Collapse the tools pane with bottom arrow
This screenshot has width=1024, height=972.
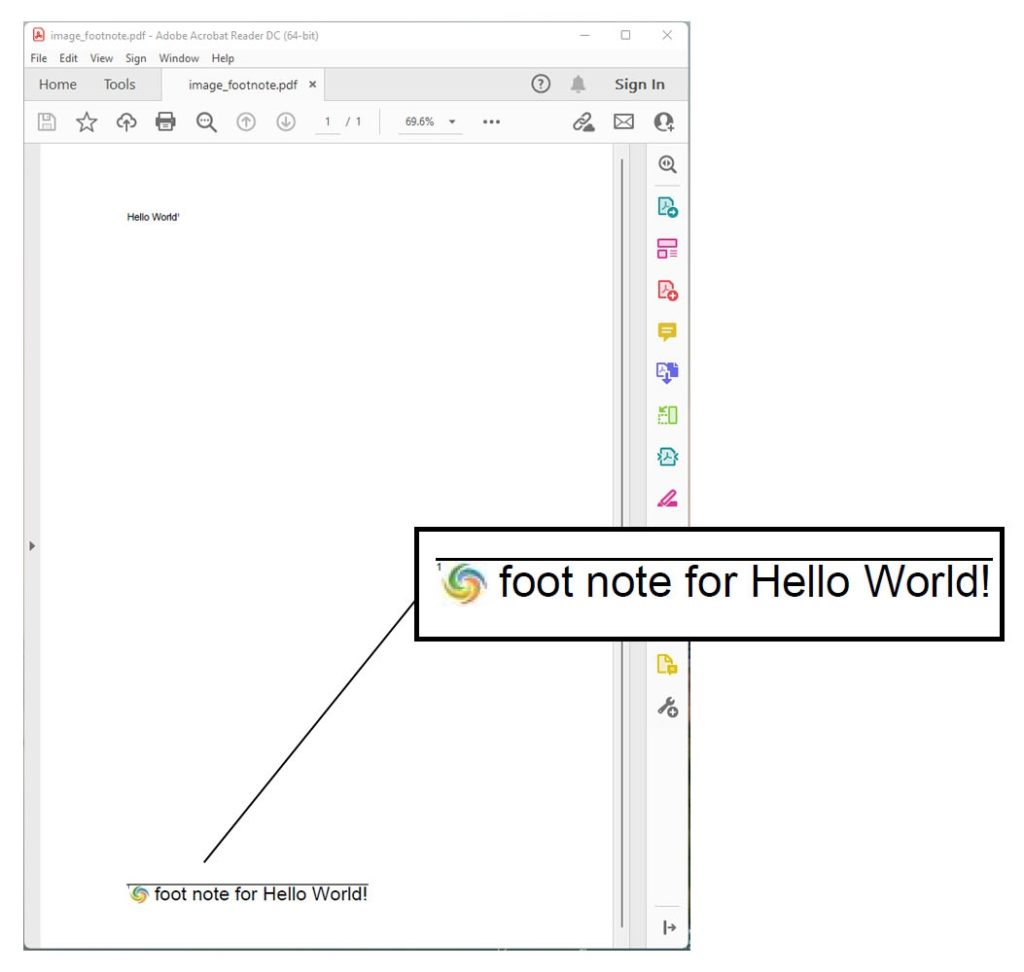pyautogui.click(x=668, y=928)
